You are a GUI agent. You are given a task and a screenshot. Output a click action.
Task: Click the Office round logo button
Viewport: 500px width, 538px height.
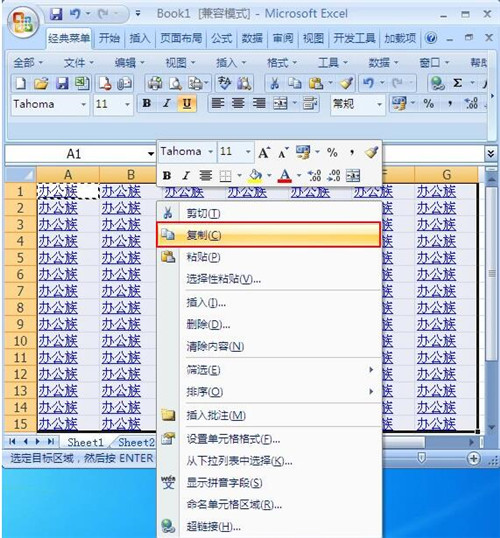pyautogui.click(x=23, y=23)
